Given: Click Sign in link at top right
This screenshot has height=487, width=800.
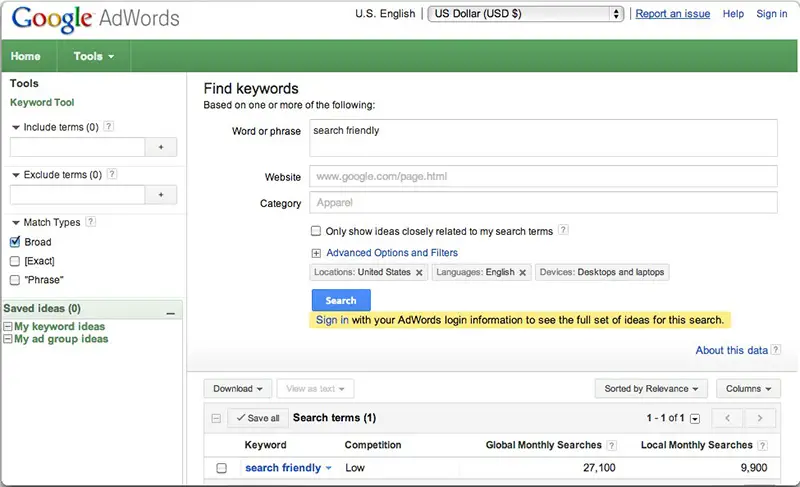Looking at the screenshot, I should (771, 14).
